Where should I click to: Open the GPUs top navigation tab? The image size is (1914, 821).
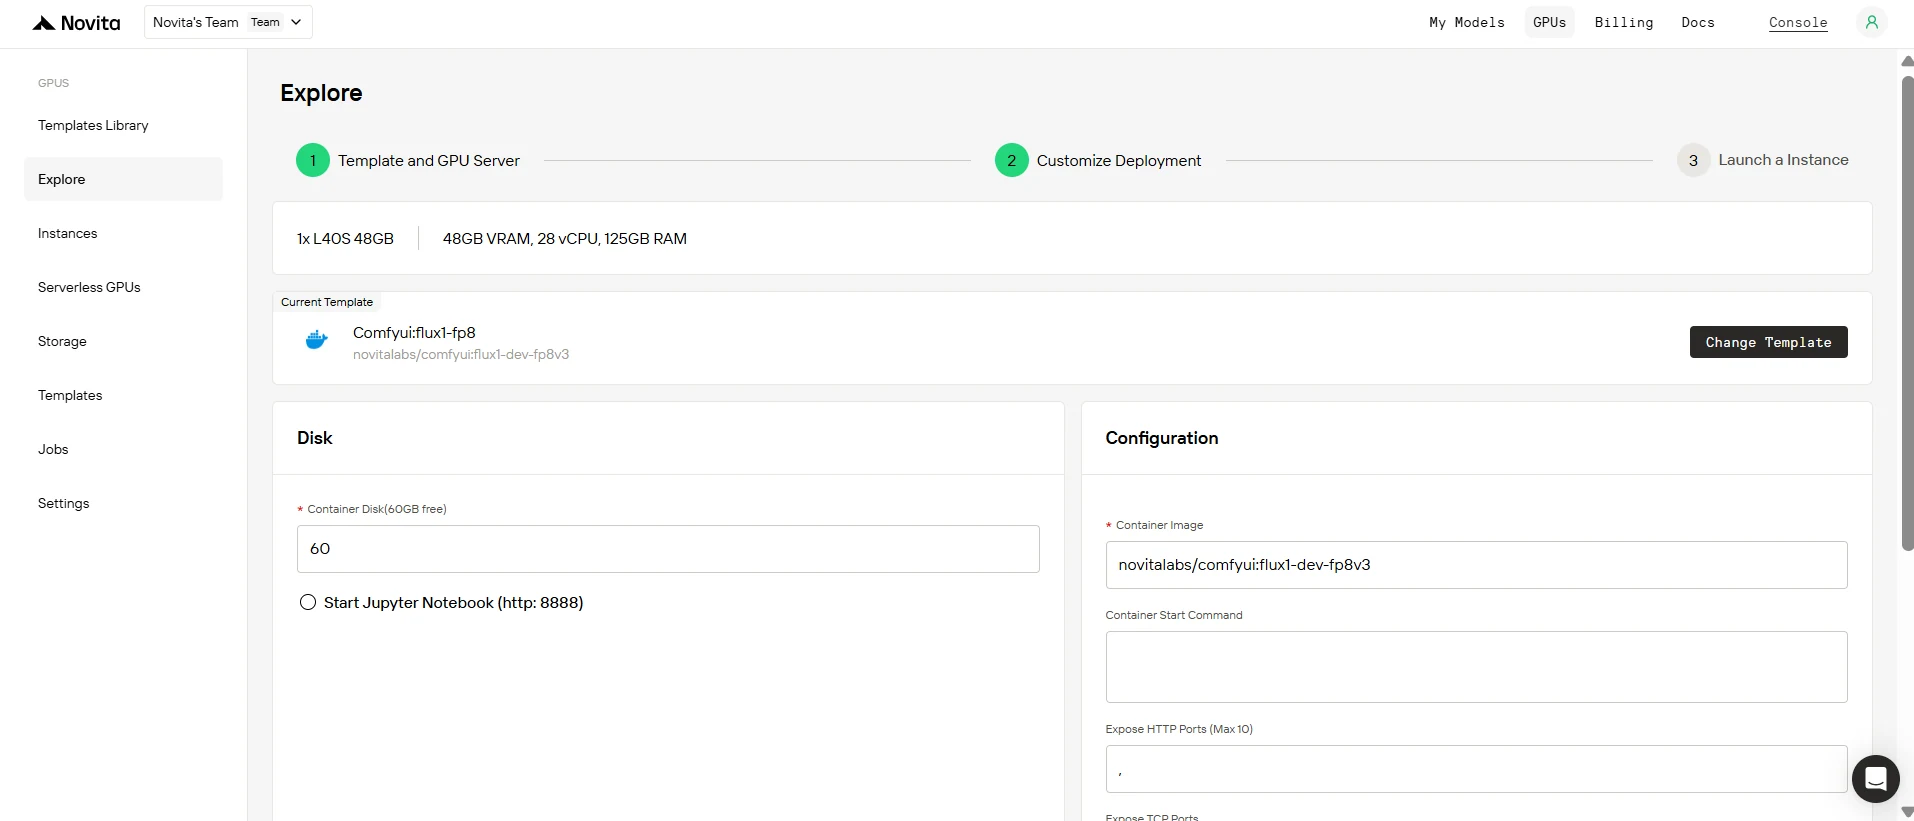click(1550, 22)
